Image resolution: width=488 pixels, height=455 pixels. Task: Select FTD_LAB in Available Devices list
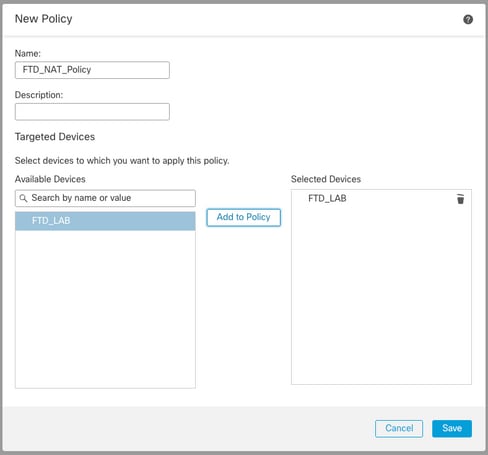105,221
